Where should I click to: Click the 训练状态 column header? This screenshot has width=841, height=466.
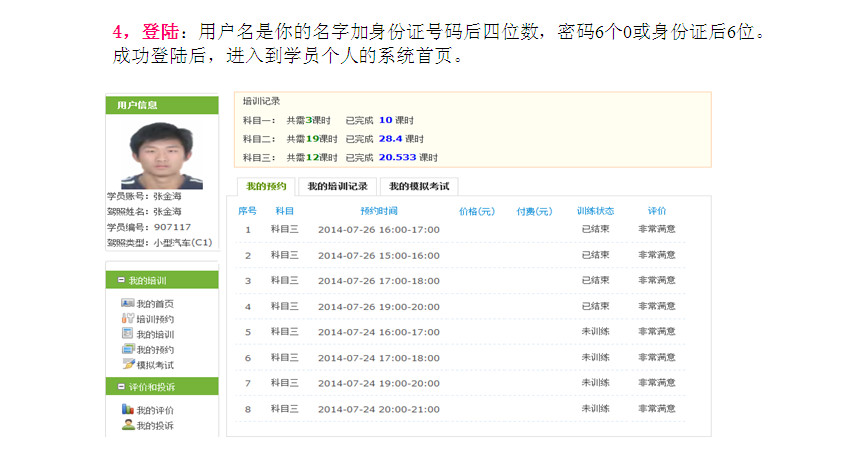coord(595,211)
